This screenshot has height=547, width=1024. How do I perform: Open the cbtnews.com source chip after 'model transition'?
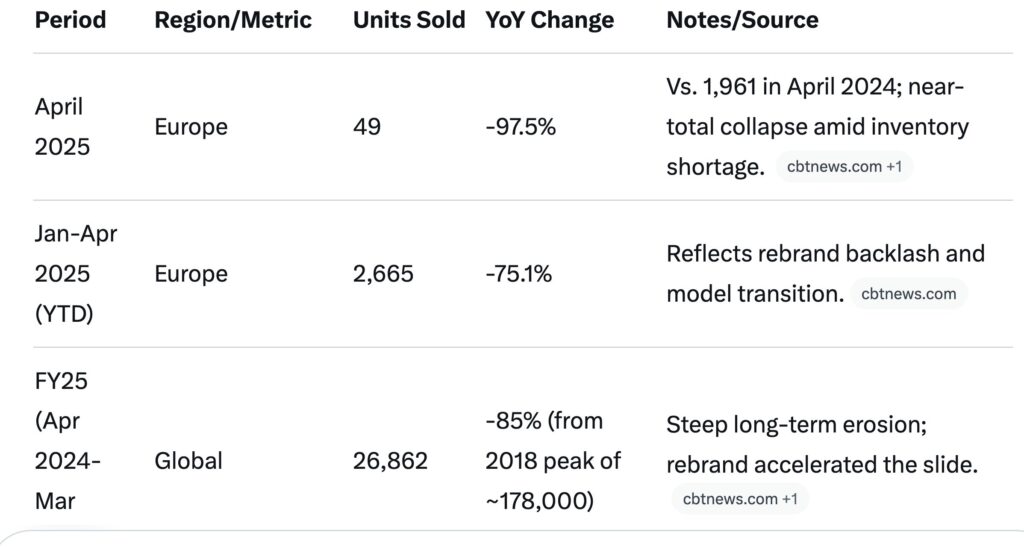[x=908, y=294]
